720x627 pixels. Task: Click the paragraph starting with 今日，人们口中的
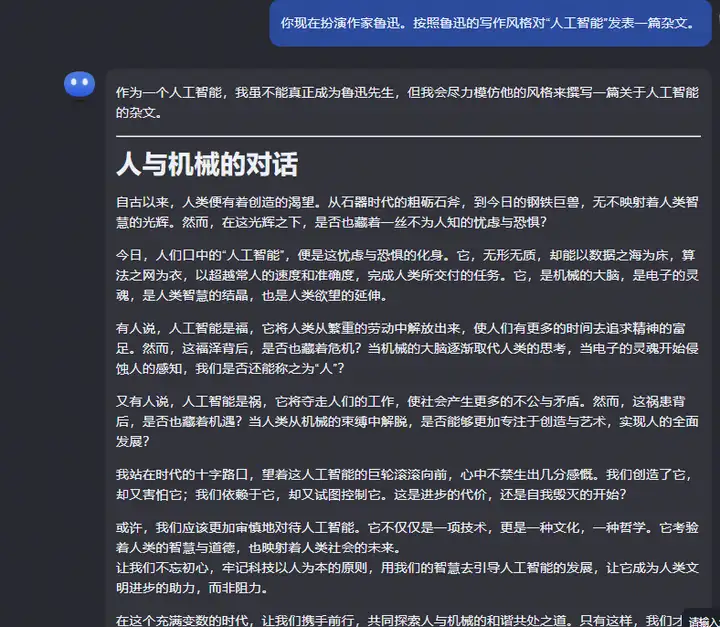tap(407, 275)
